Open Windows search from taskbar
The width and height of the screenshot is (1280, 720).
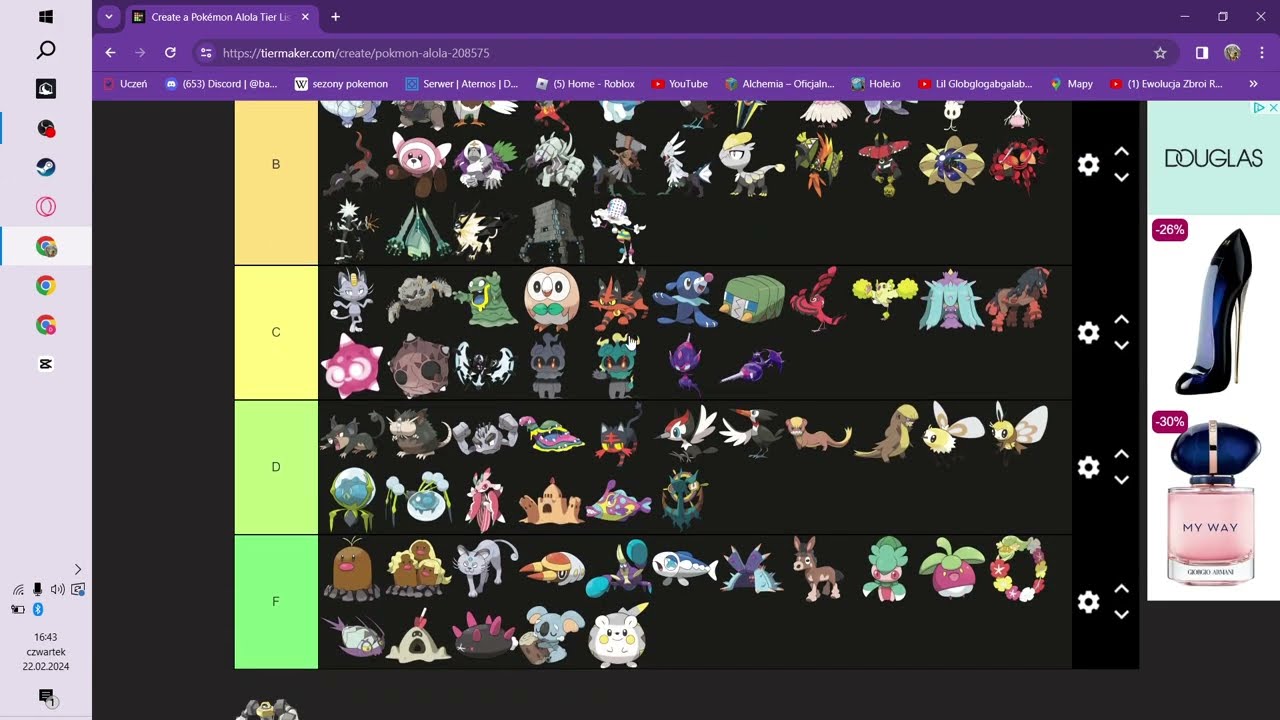[x=46, y=50]
